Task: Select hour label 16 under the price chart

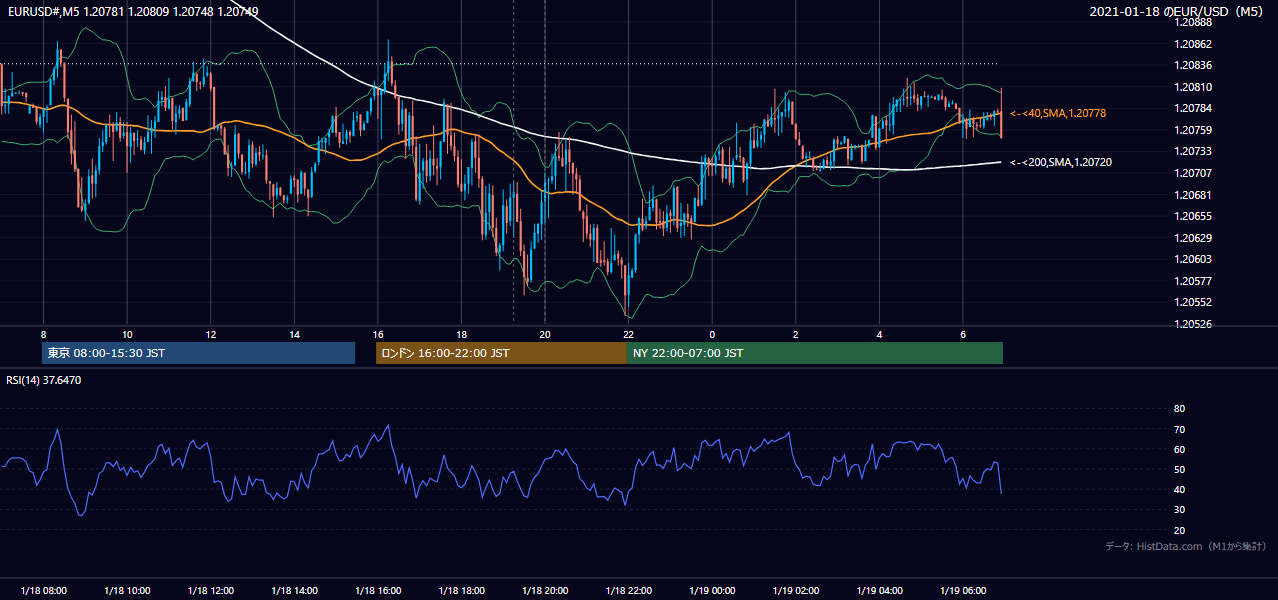Action: click(378, 334)
